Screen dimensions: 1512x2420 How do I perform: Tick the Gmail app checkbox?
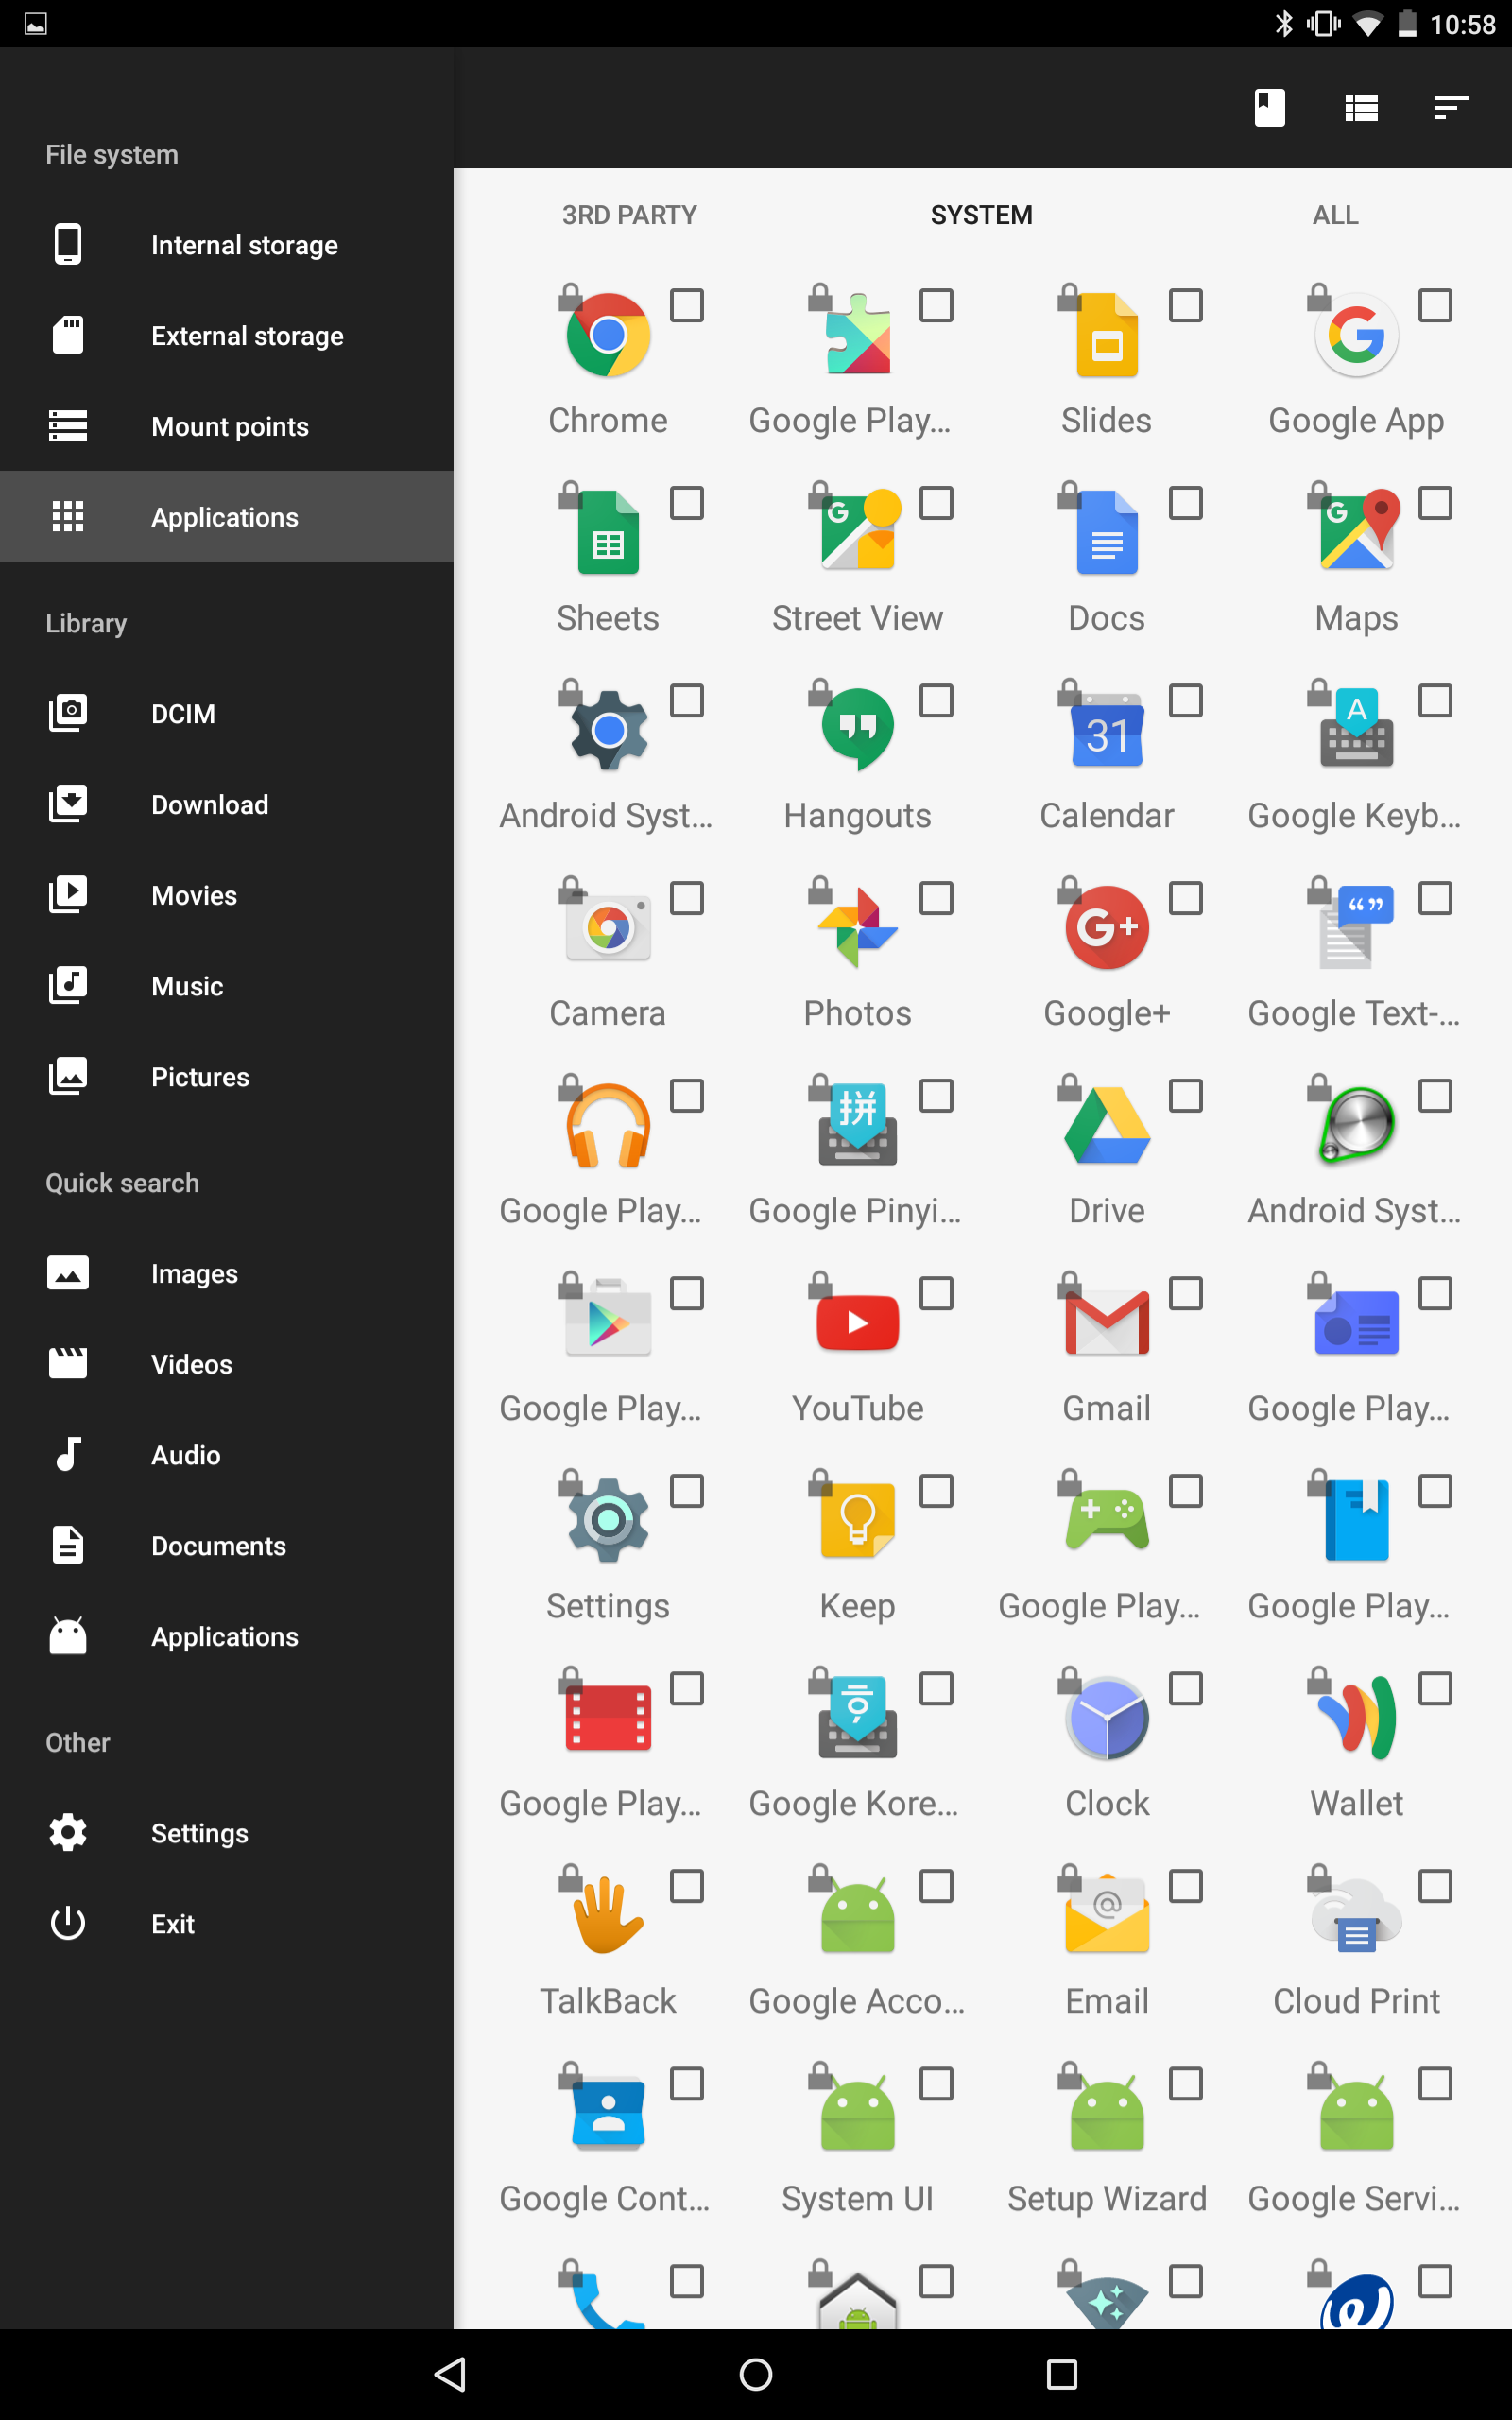pyautogui.click(x=1186, y=1293)
